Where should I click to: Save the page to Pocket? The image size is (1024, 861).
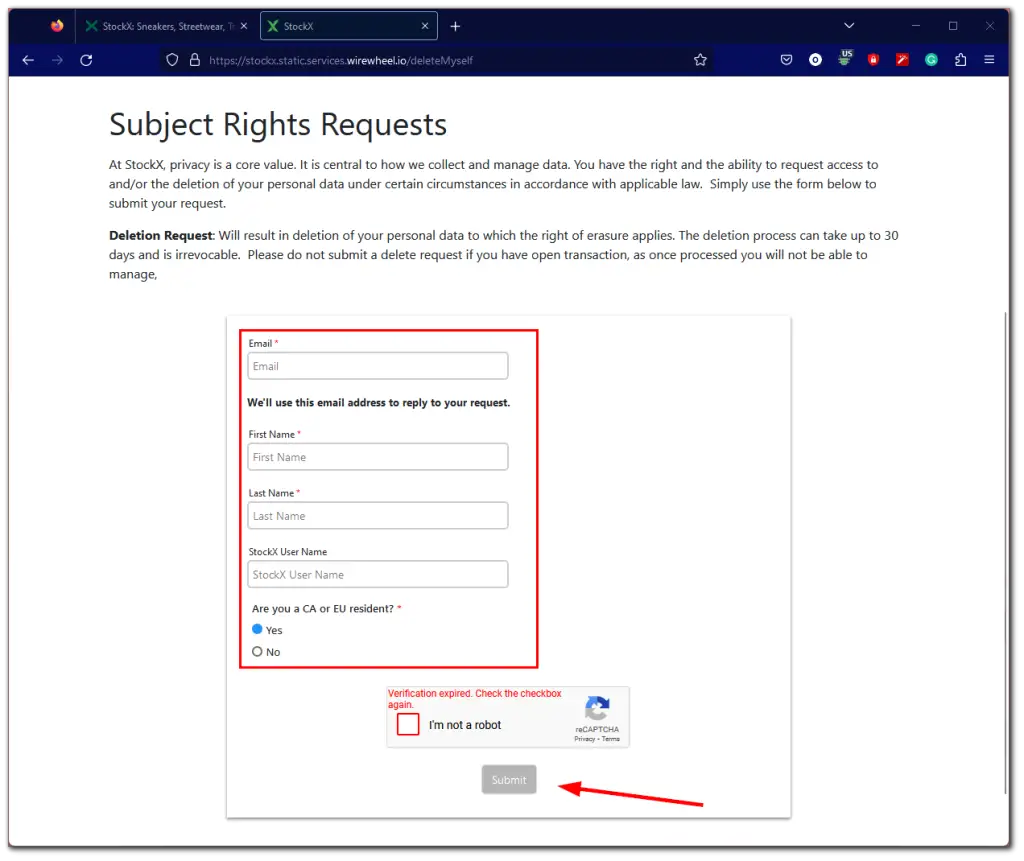[786, 60]
